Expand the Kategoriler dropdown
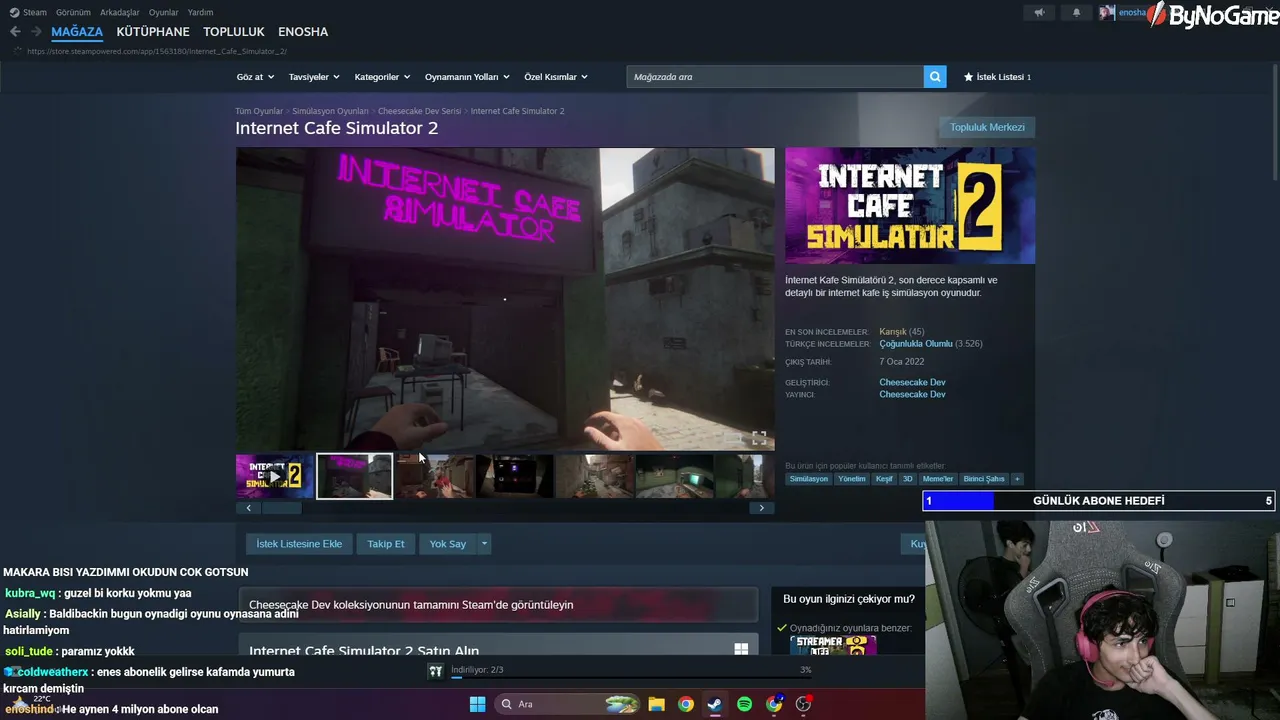Viewport: 1280px width, 720px height. 382,77
